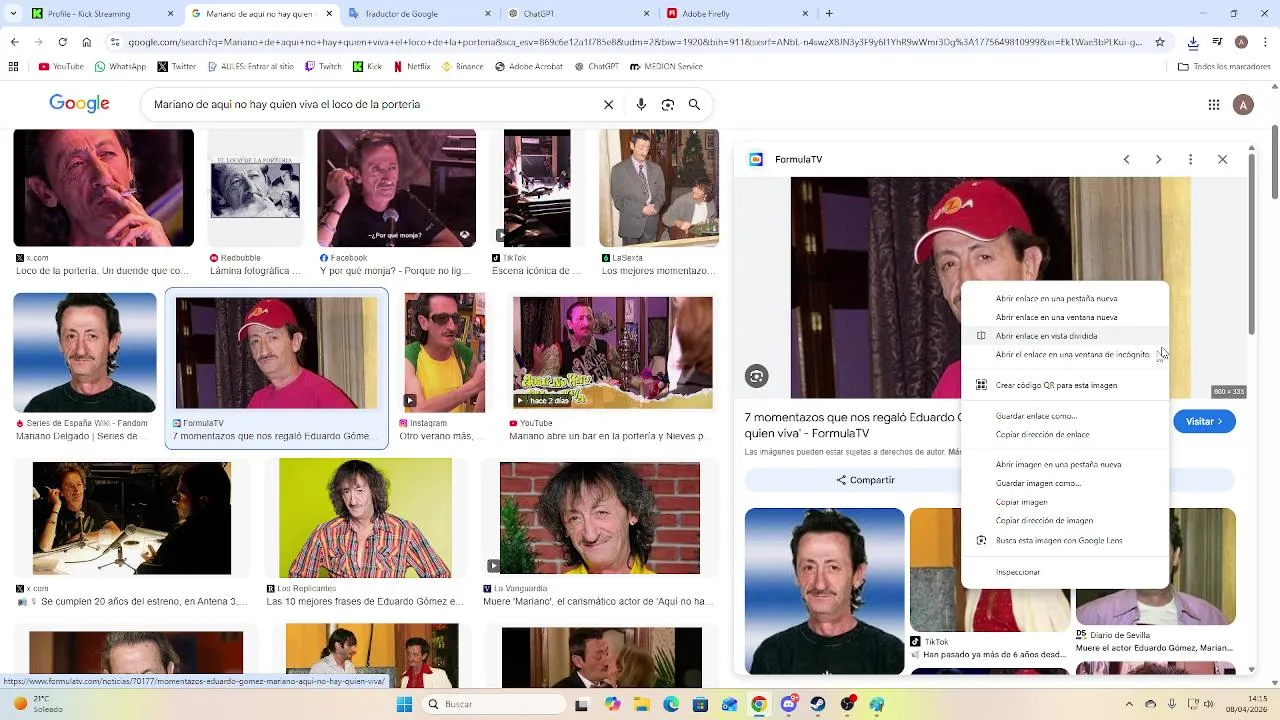1280x720 pixels.
Task: Open File Explorer from the taskbar
Action: click(642, 704)
